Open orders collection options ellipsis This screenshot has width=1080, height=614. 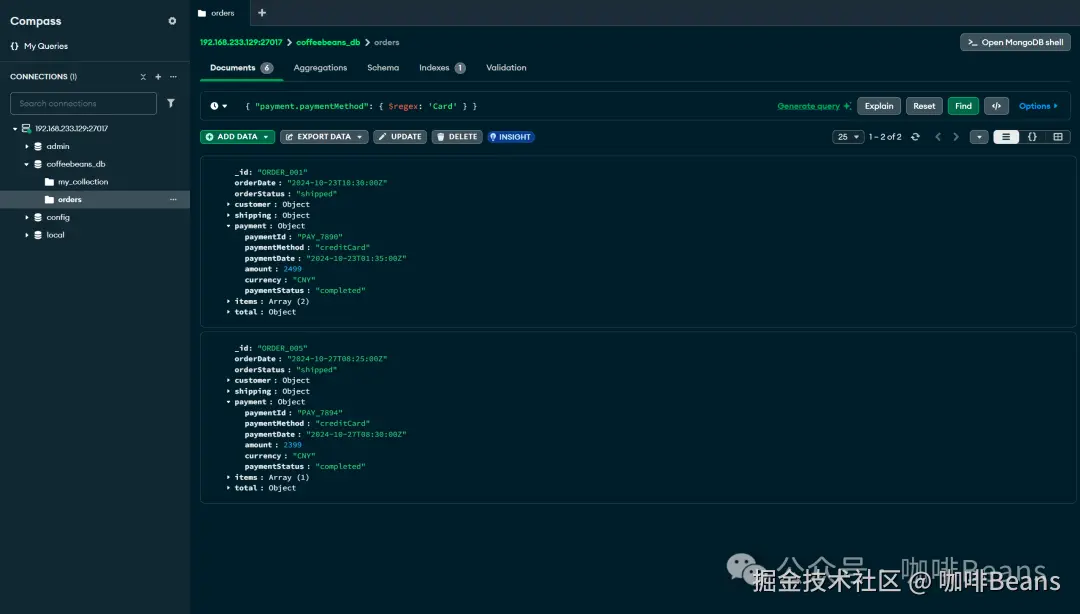click(x=173, y=199)
